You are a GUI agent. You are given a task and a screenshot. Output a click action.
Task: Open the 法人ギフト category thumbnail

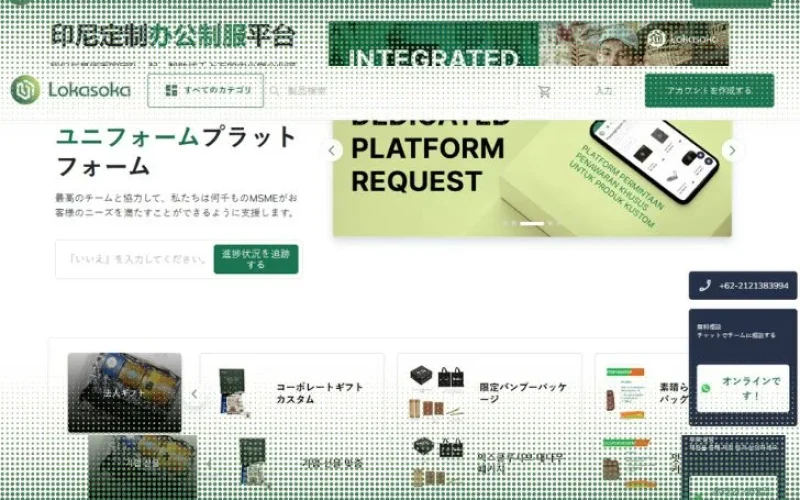tap(124, 392)
